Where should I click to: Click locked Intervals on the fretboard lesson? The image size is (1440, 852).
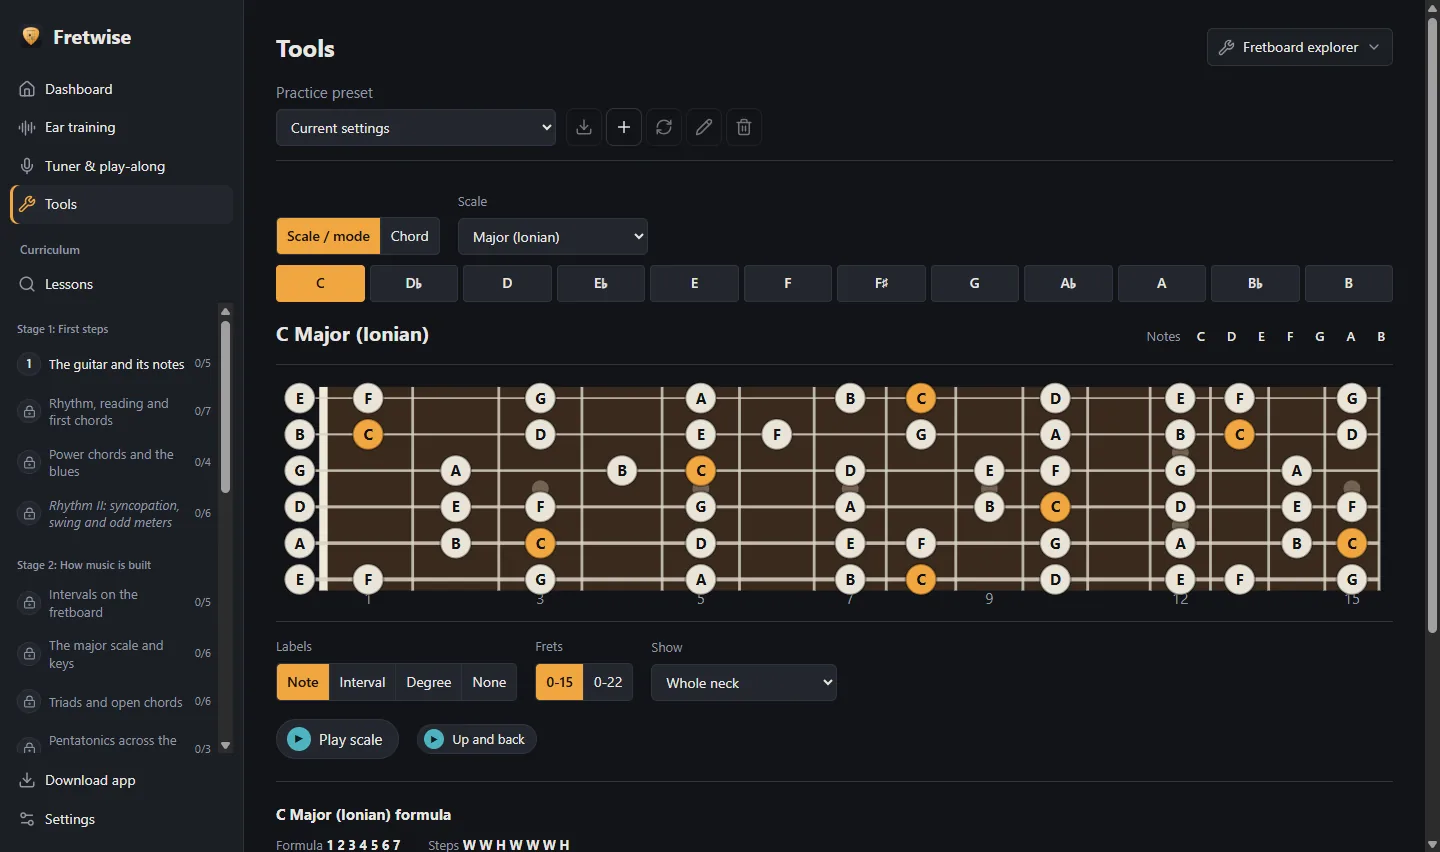tap(114, 603)
